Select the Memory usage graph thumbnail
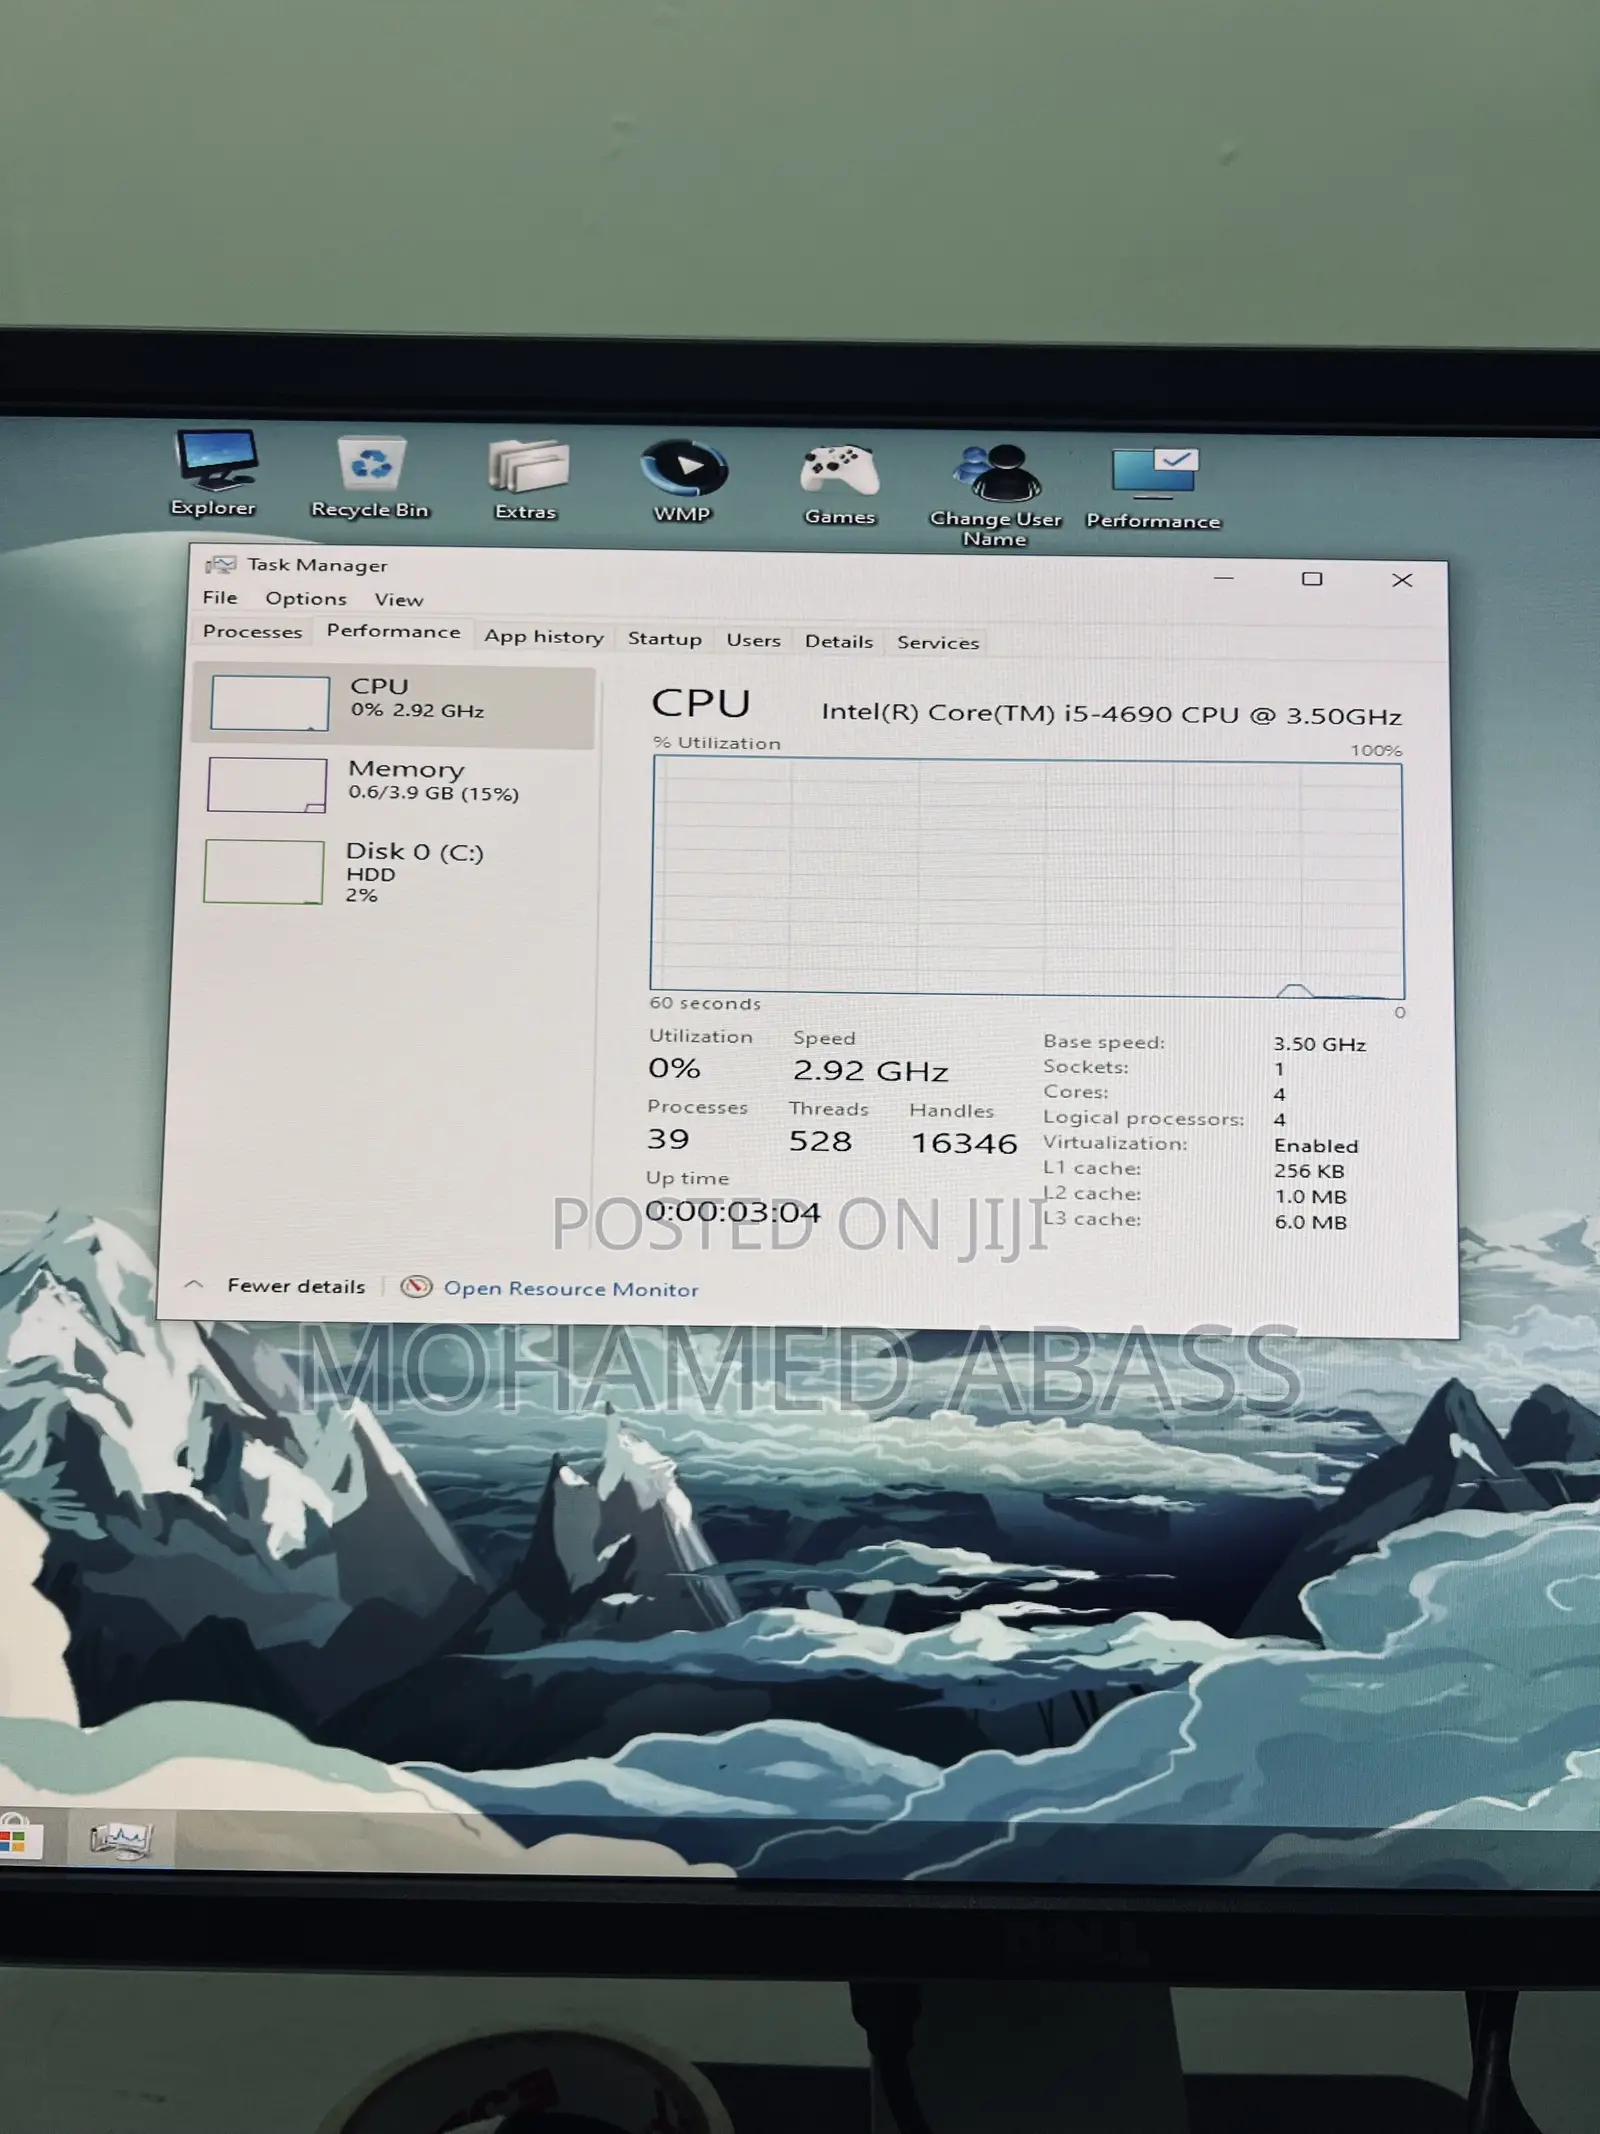Viewport: 1600px width, 2134px height. pyautogui.click(x=267, y=785)
